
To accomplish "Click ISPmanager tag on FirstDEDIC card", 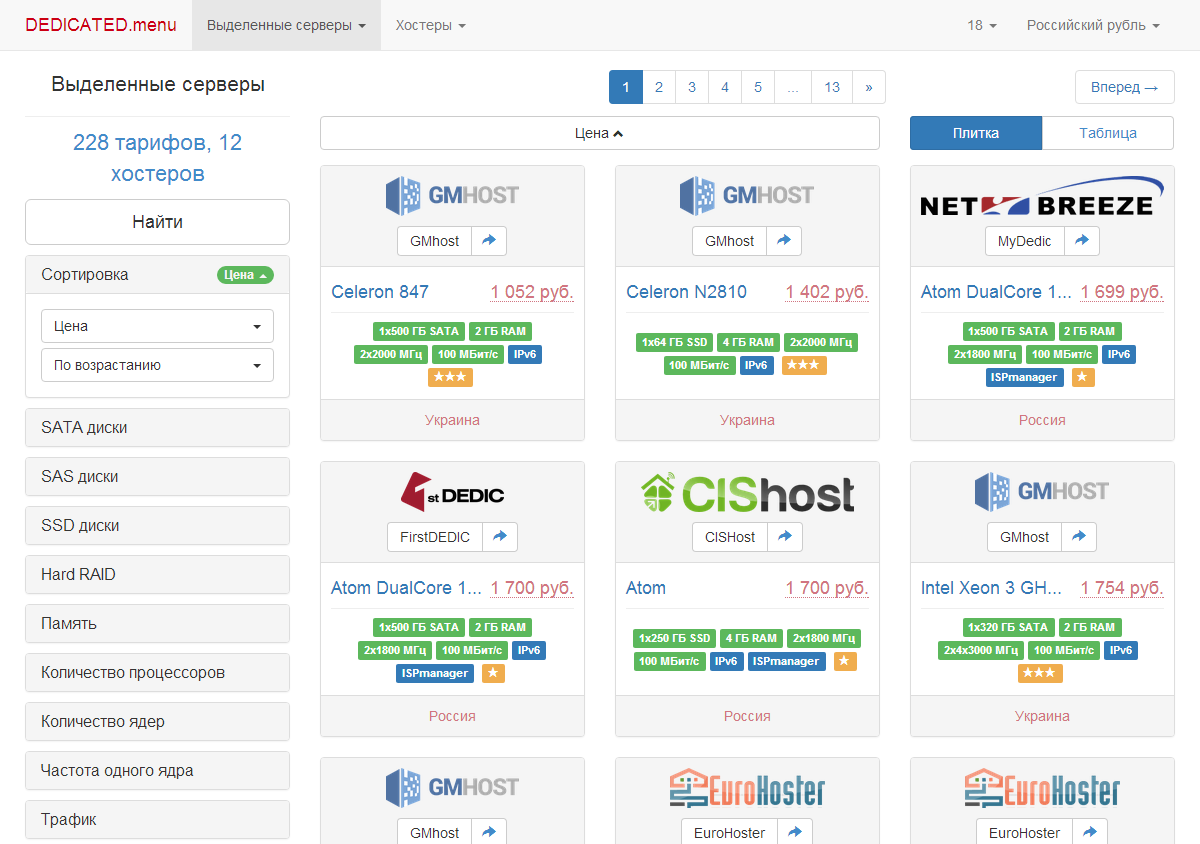I will [435, 673].
